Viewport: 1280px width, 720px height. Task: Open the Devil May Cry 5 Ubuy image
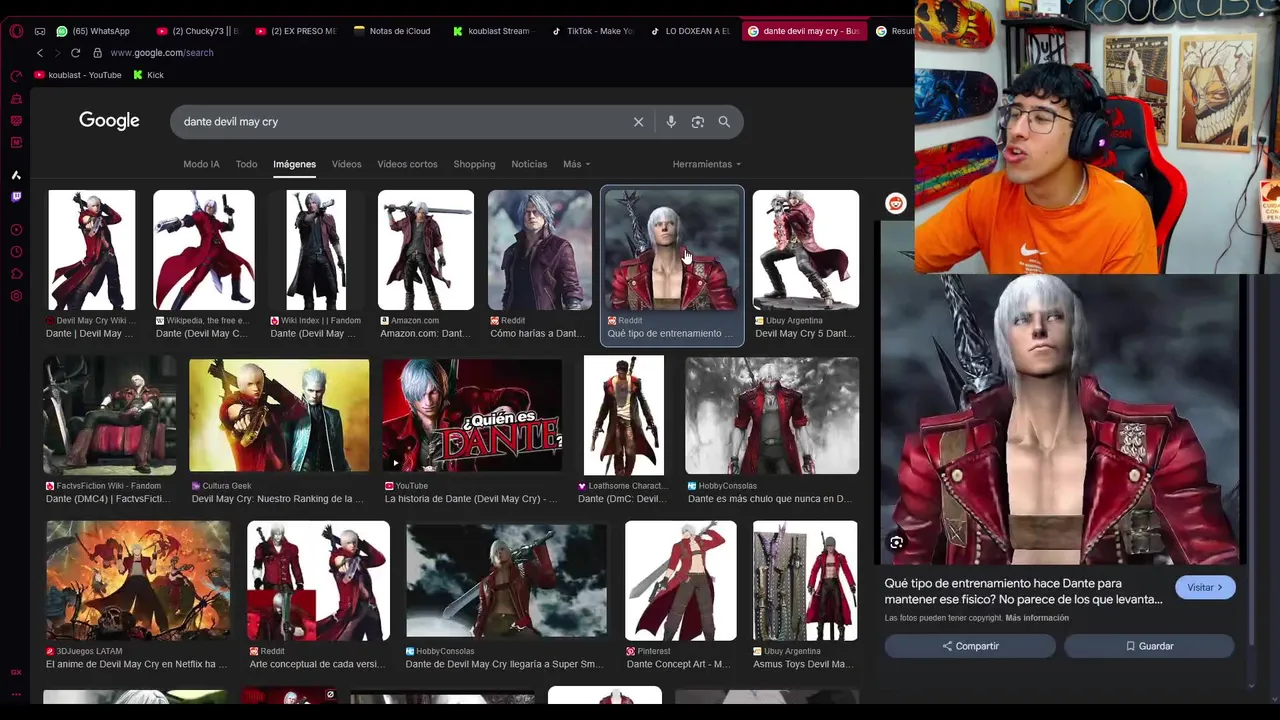pos(806,250)
